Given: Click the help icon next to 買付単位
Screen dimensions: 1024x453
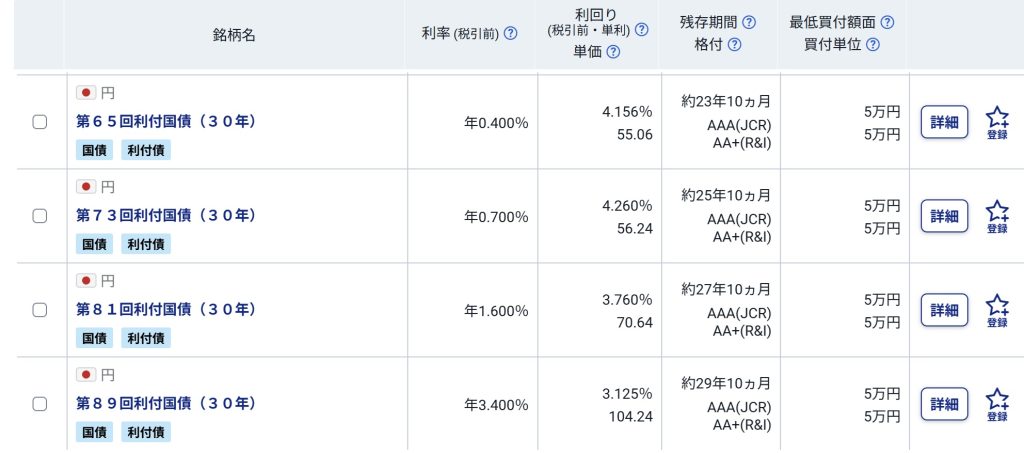Looking at the screenshot, I should point(873,44).
